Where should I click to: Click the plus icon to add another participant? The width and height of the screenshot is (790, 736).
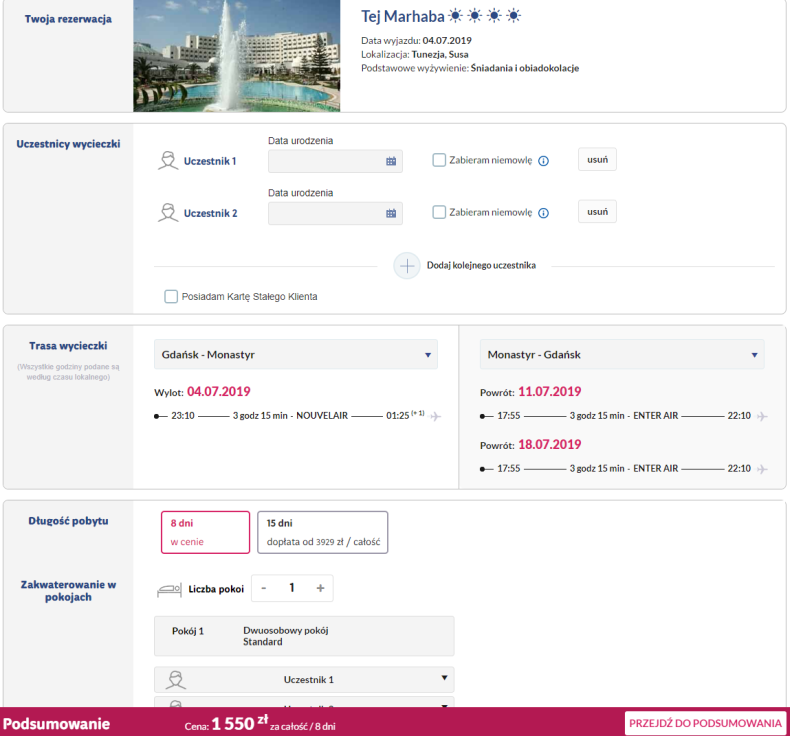[407, 266]
